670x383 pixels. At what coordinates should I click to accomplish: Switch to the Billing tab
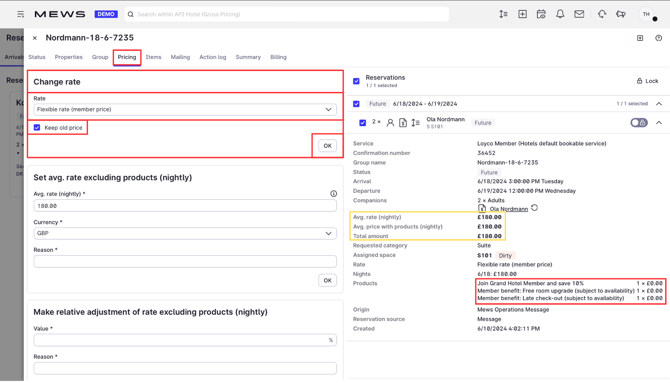(x=278, y=57)
